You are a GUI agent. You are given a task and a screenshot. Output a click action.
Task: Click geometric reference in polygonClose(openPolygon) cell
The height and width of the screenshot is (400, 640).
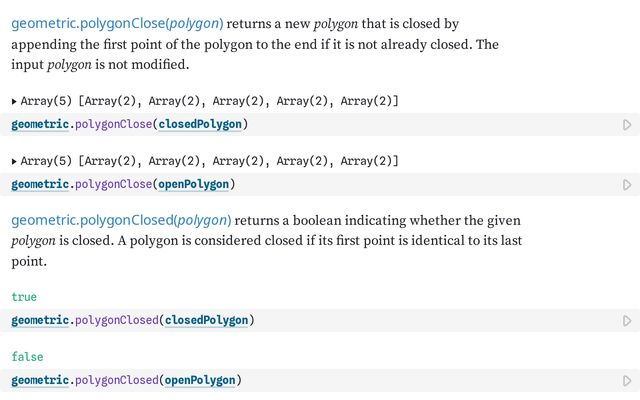tap(40, 184)
